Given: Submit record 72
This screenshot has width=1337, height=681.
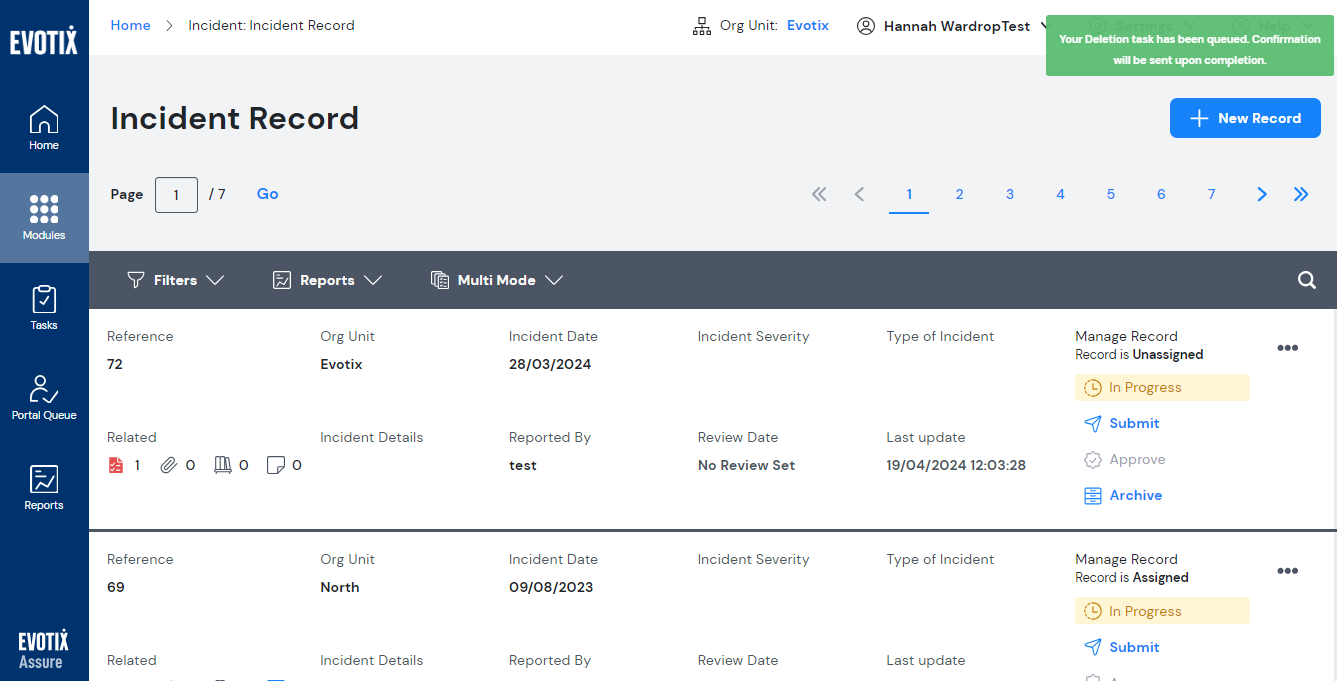Looking at the screenshot, I should pos(1133,423).
